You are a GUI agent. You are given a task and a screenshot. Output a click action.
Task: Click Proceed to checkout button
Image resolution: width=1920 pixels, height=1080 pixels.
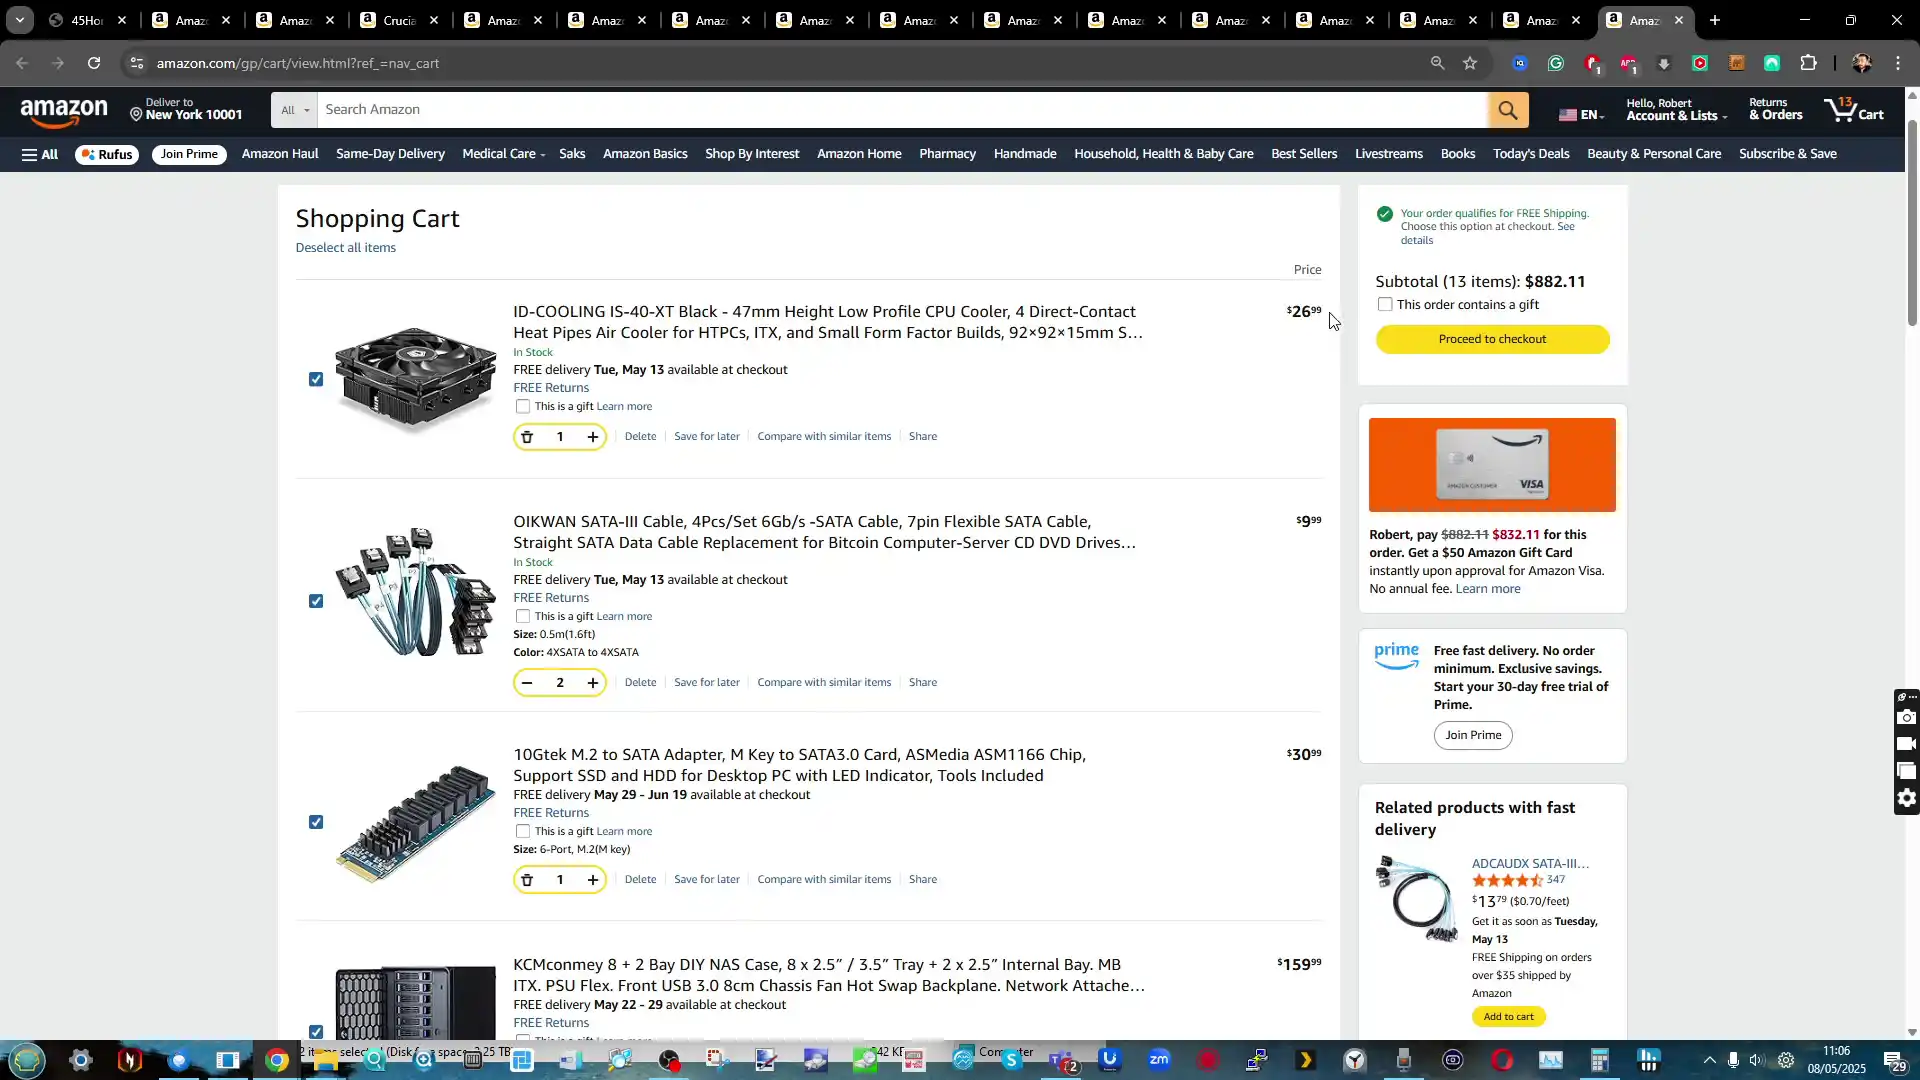click(1492, 340)
